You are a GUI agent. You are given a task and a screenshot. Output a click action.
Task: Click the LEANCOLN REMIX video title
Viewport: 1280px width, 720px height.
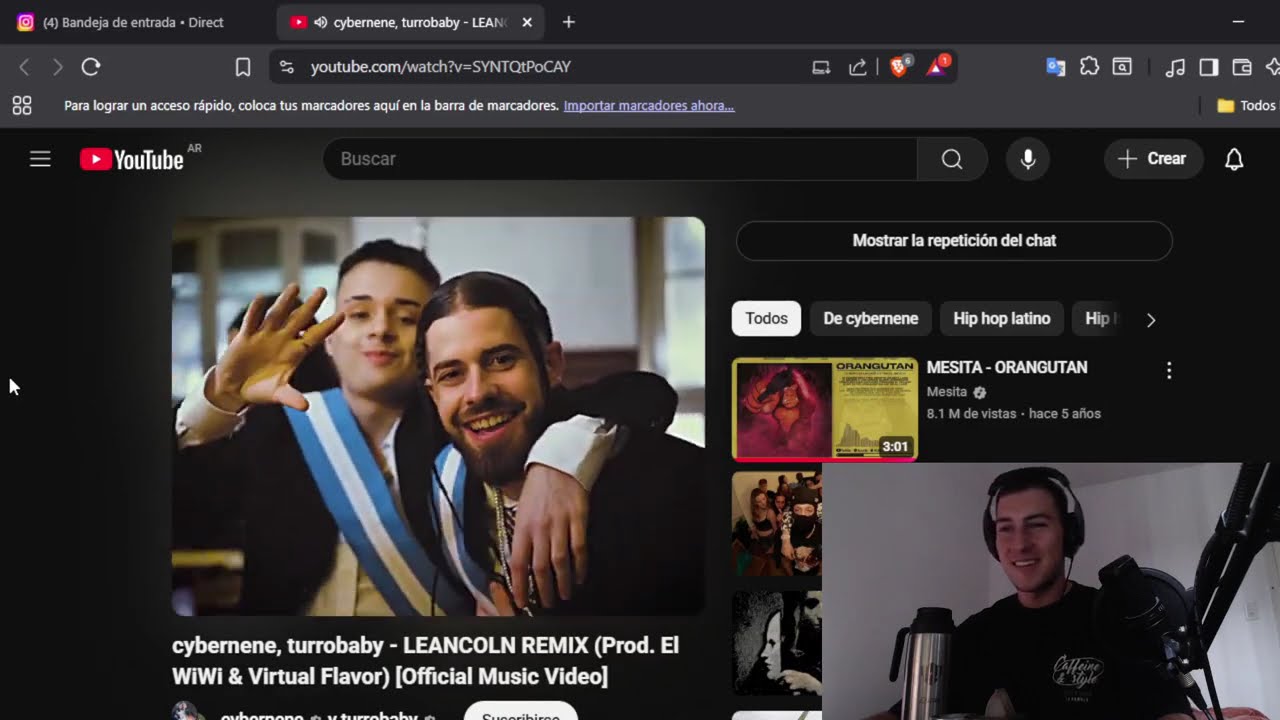click(x=426, y=661)
